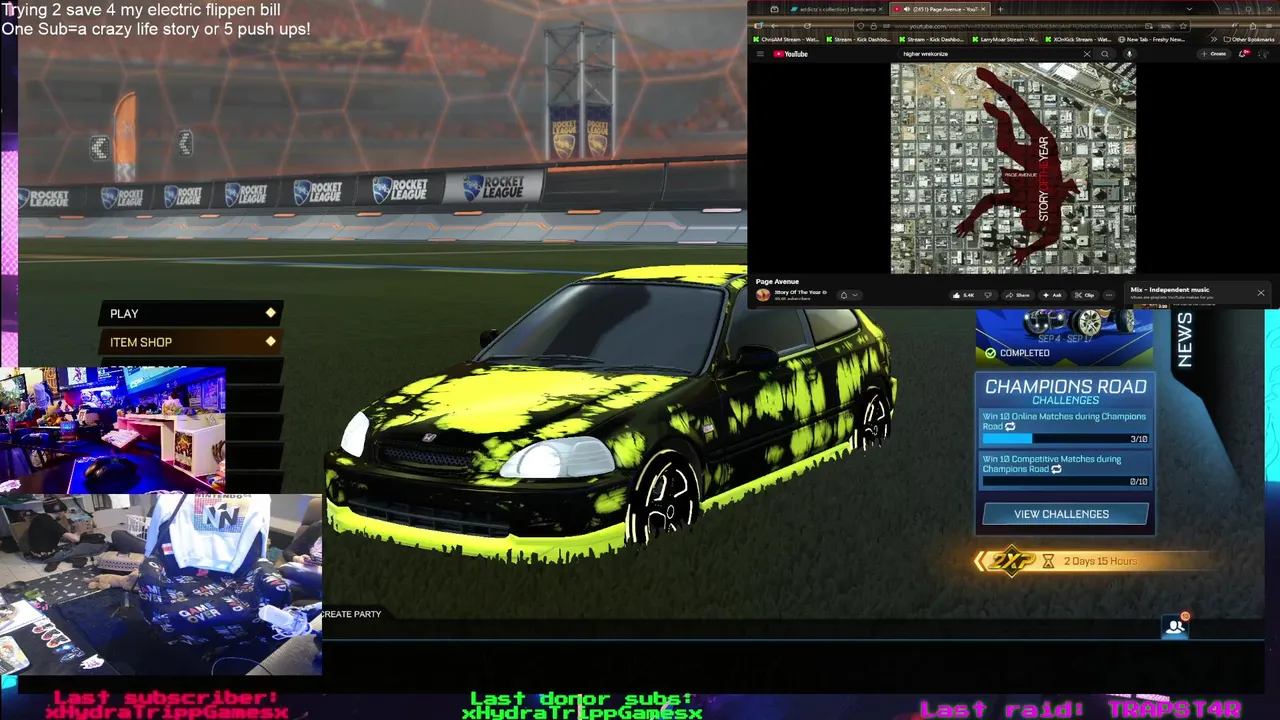Click the 0/10 competitive matches progress bar
1280x720 pixels.
pyautogui.click(x=1065, y=481)
